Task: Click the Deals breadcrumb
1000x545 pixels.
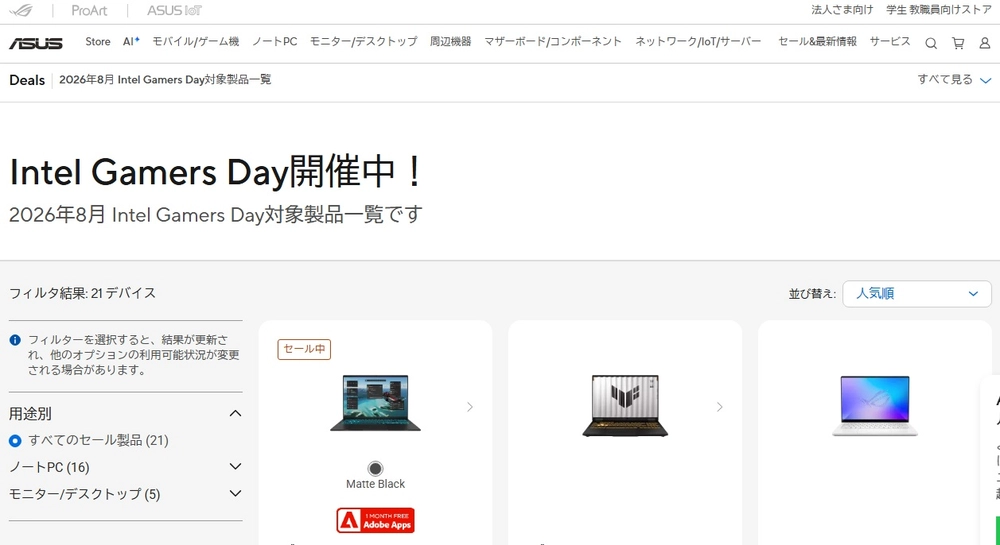Action: pyautogui.click(x=27, y=80)
